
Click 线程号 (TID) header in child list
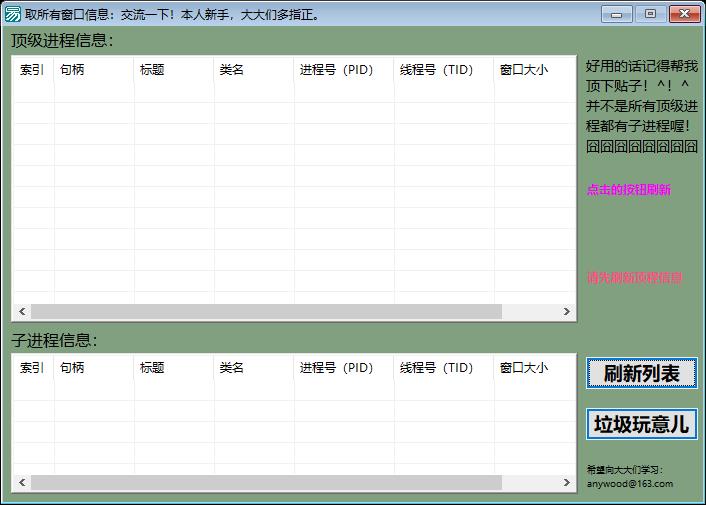[x=444, y=368]
